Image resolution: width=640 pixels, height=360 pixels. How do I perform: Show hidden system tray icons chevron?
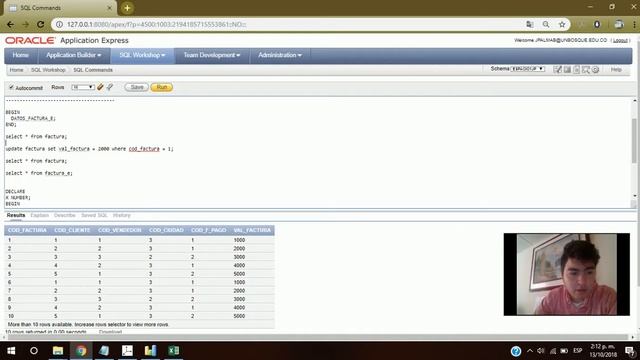click(x=530, y=351)
